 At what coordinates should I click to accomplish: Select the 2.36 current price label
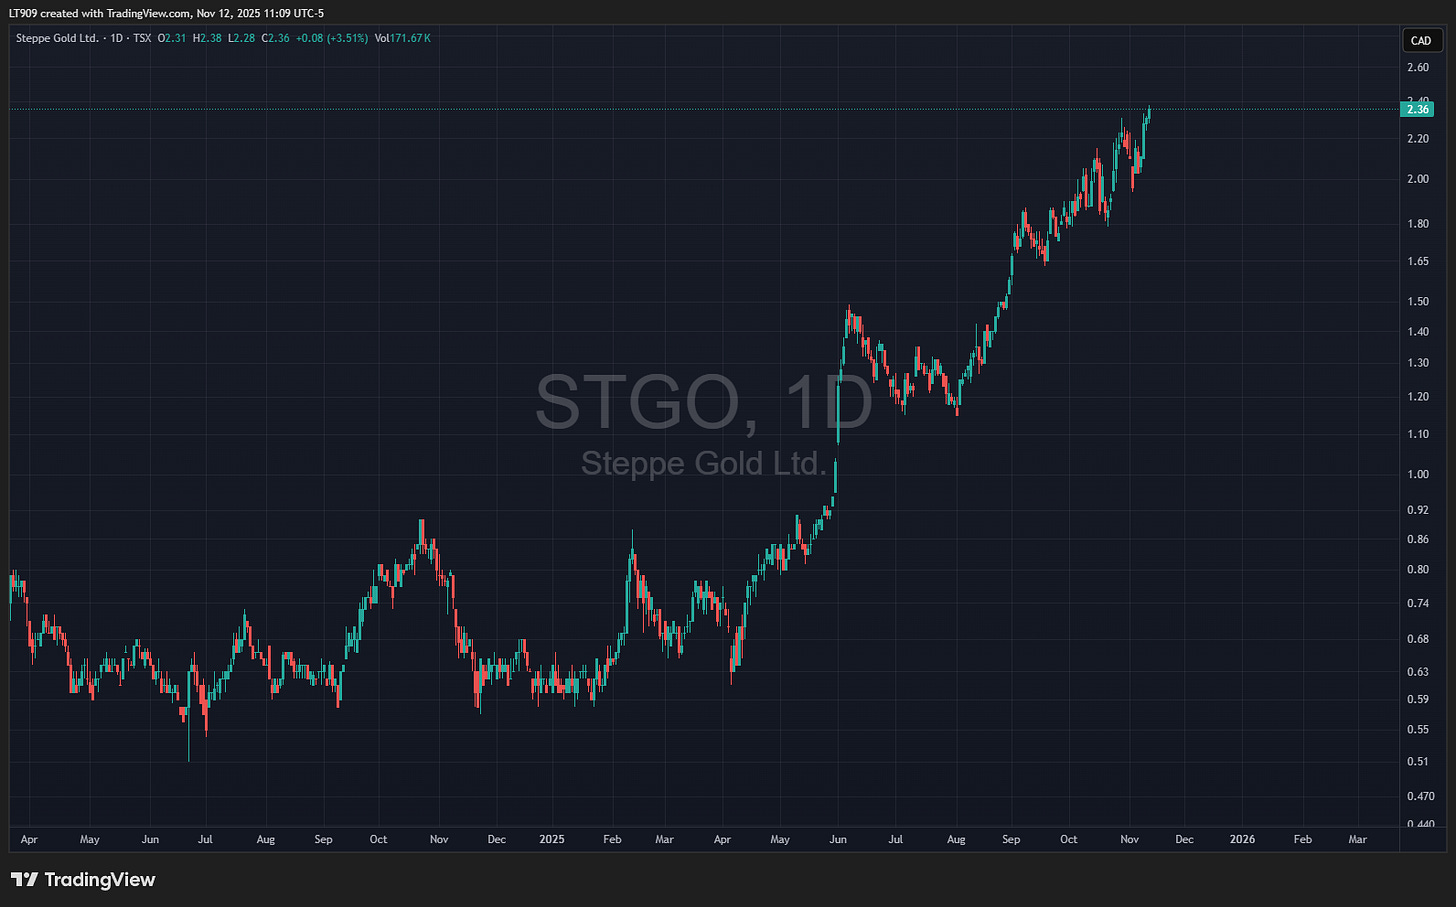click(x=1418, y=109)
